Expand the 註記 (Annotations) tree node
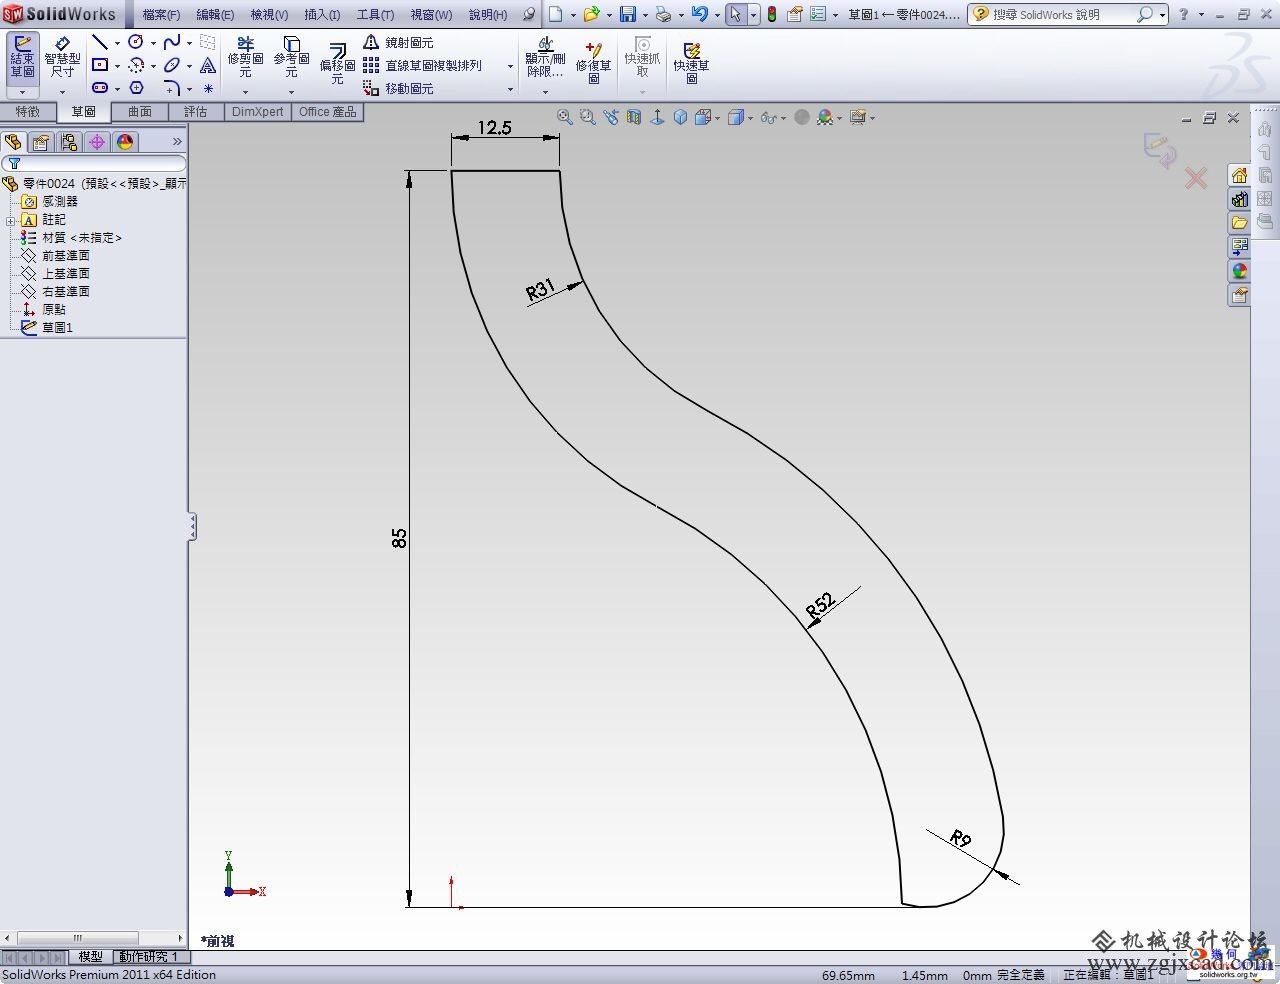 click(10, 220)
